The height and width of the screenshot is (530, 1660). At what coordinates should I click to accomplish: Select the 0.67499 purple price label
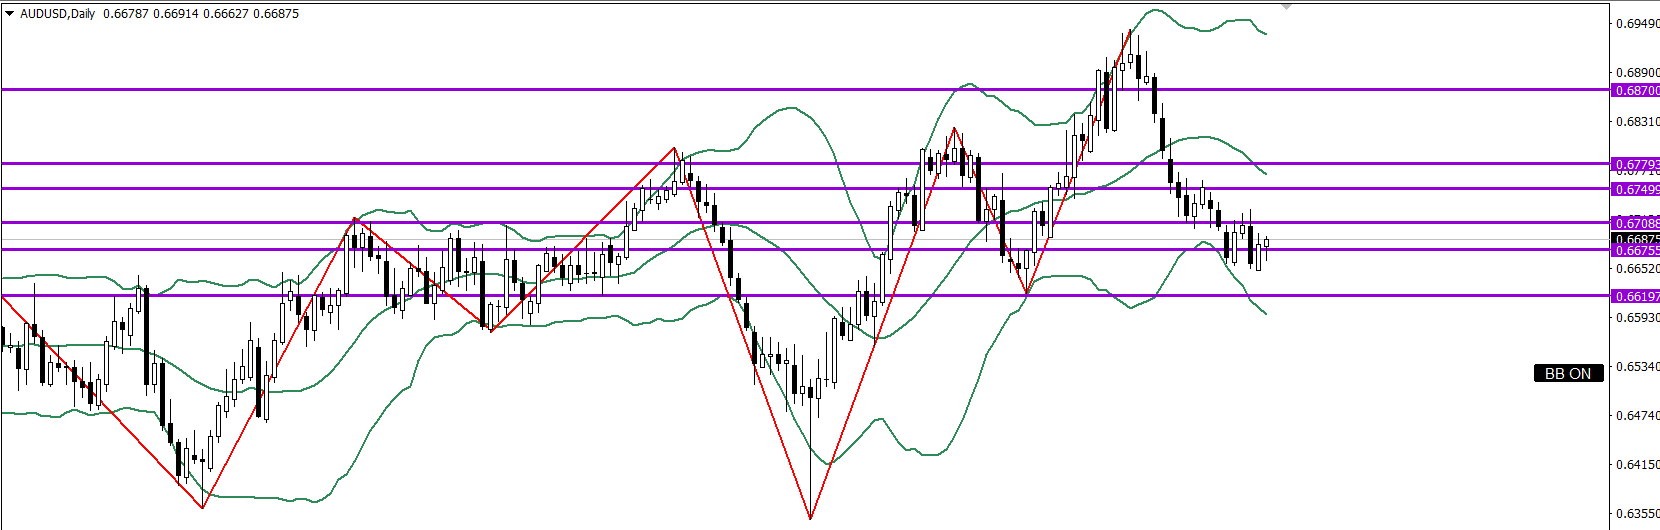click(1636, 189)
